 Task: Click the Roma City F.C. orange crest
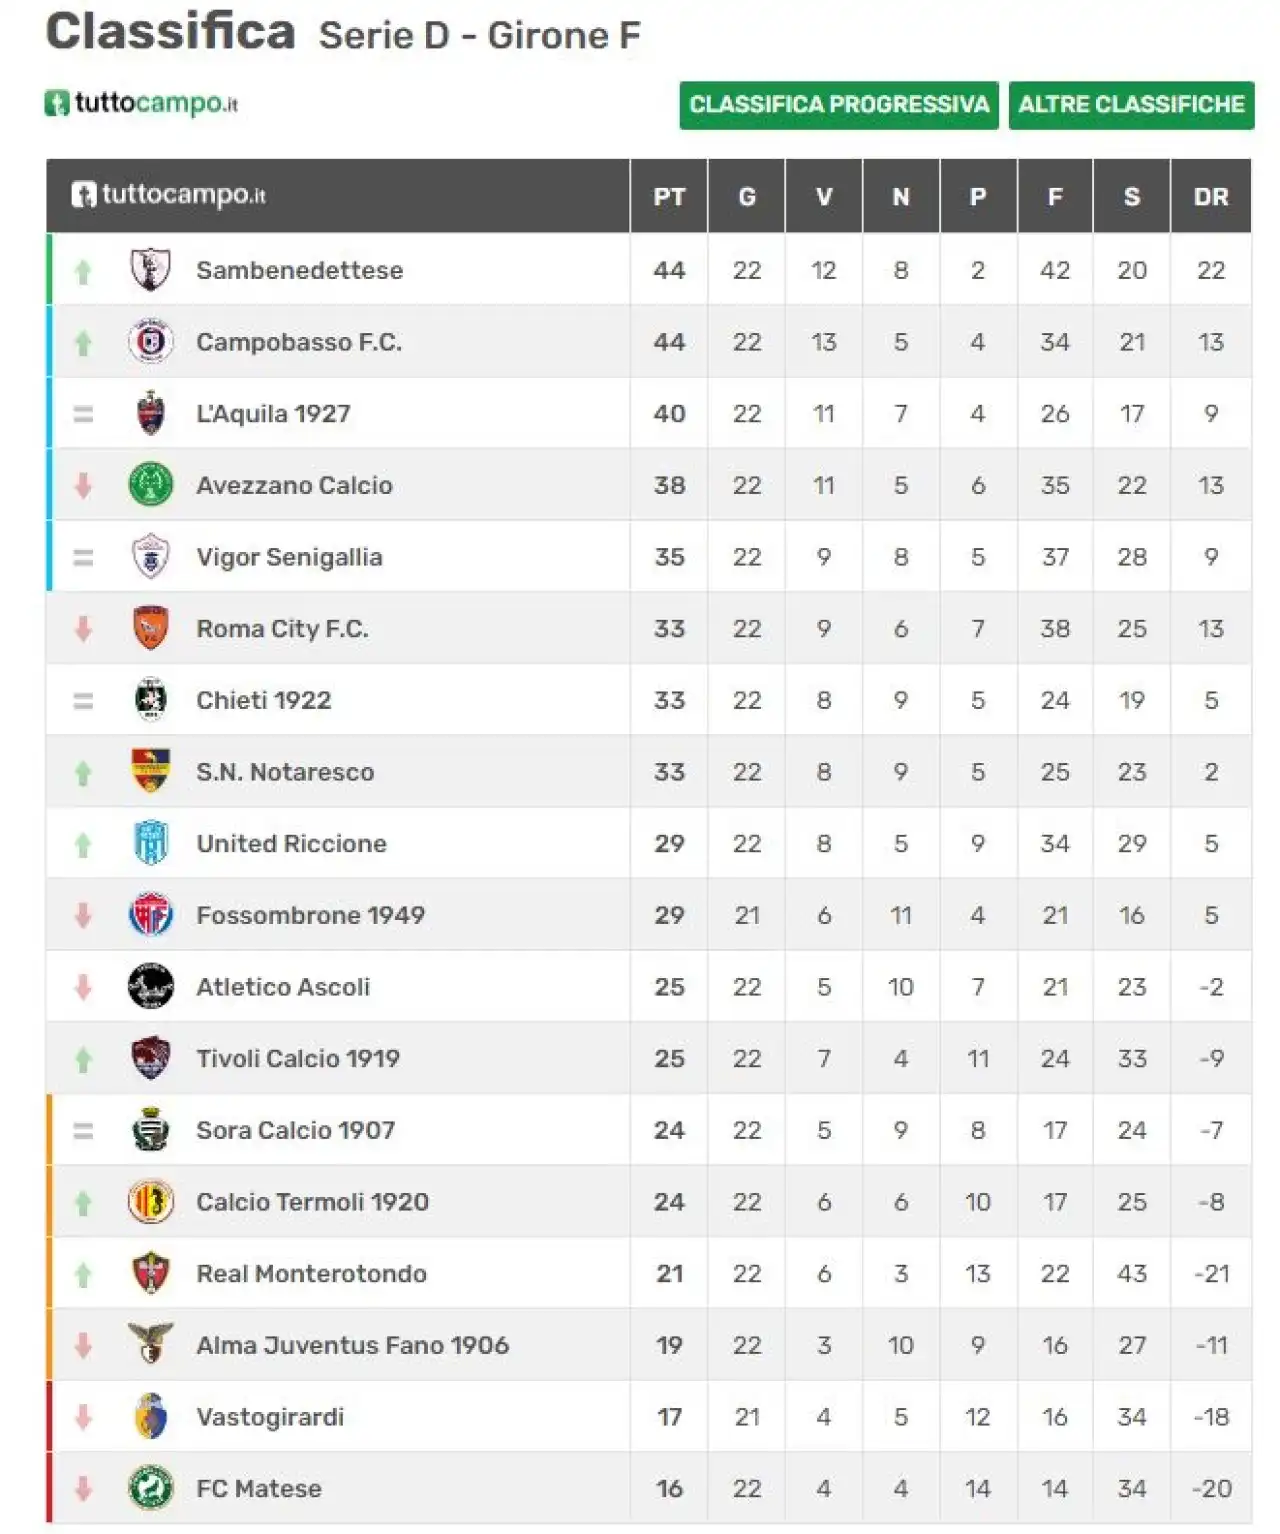(151, 628)
